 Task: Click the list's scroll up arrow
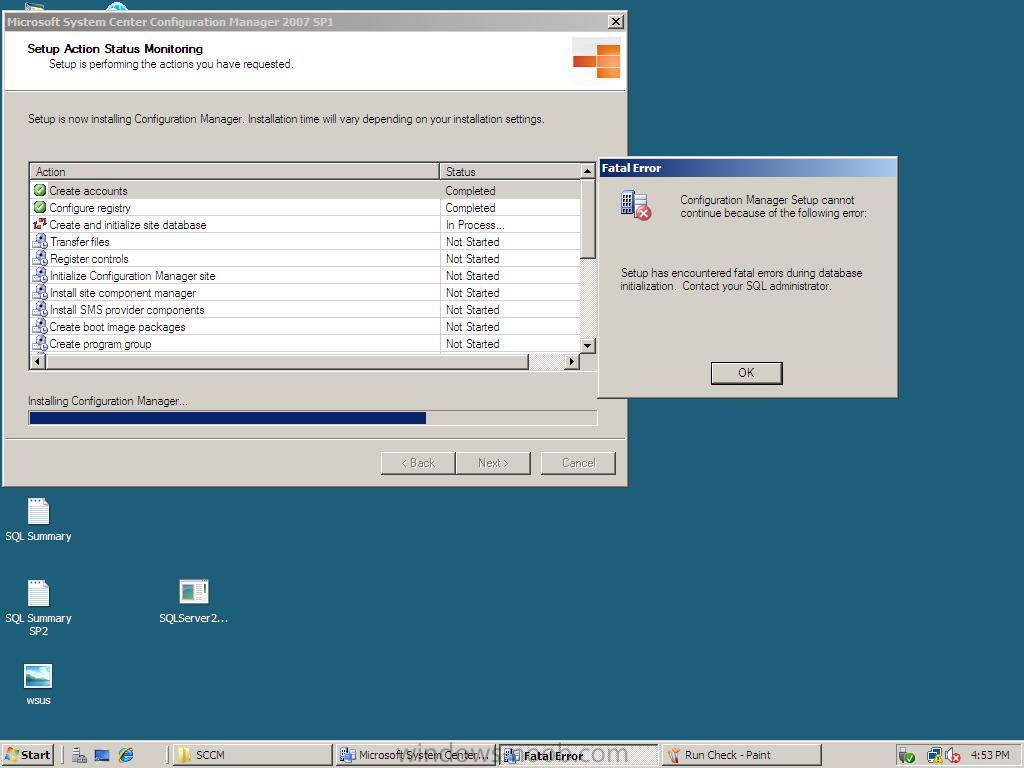(588, 171)
